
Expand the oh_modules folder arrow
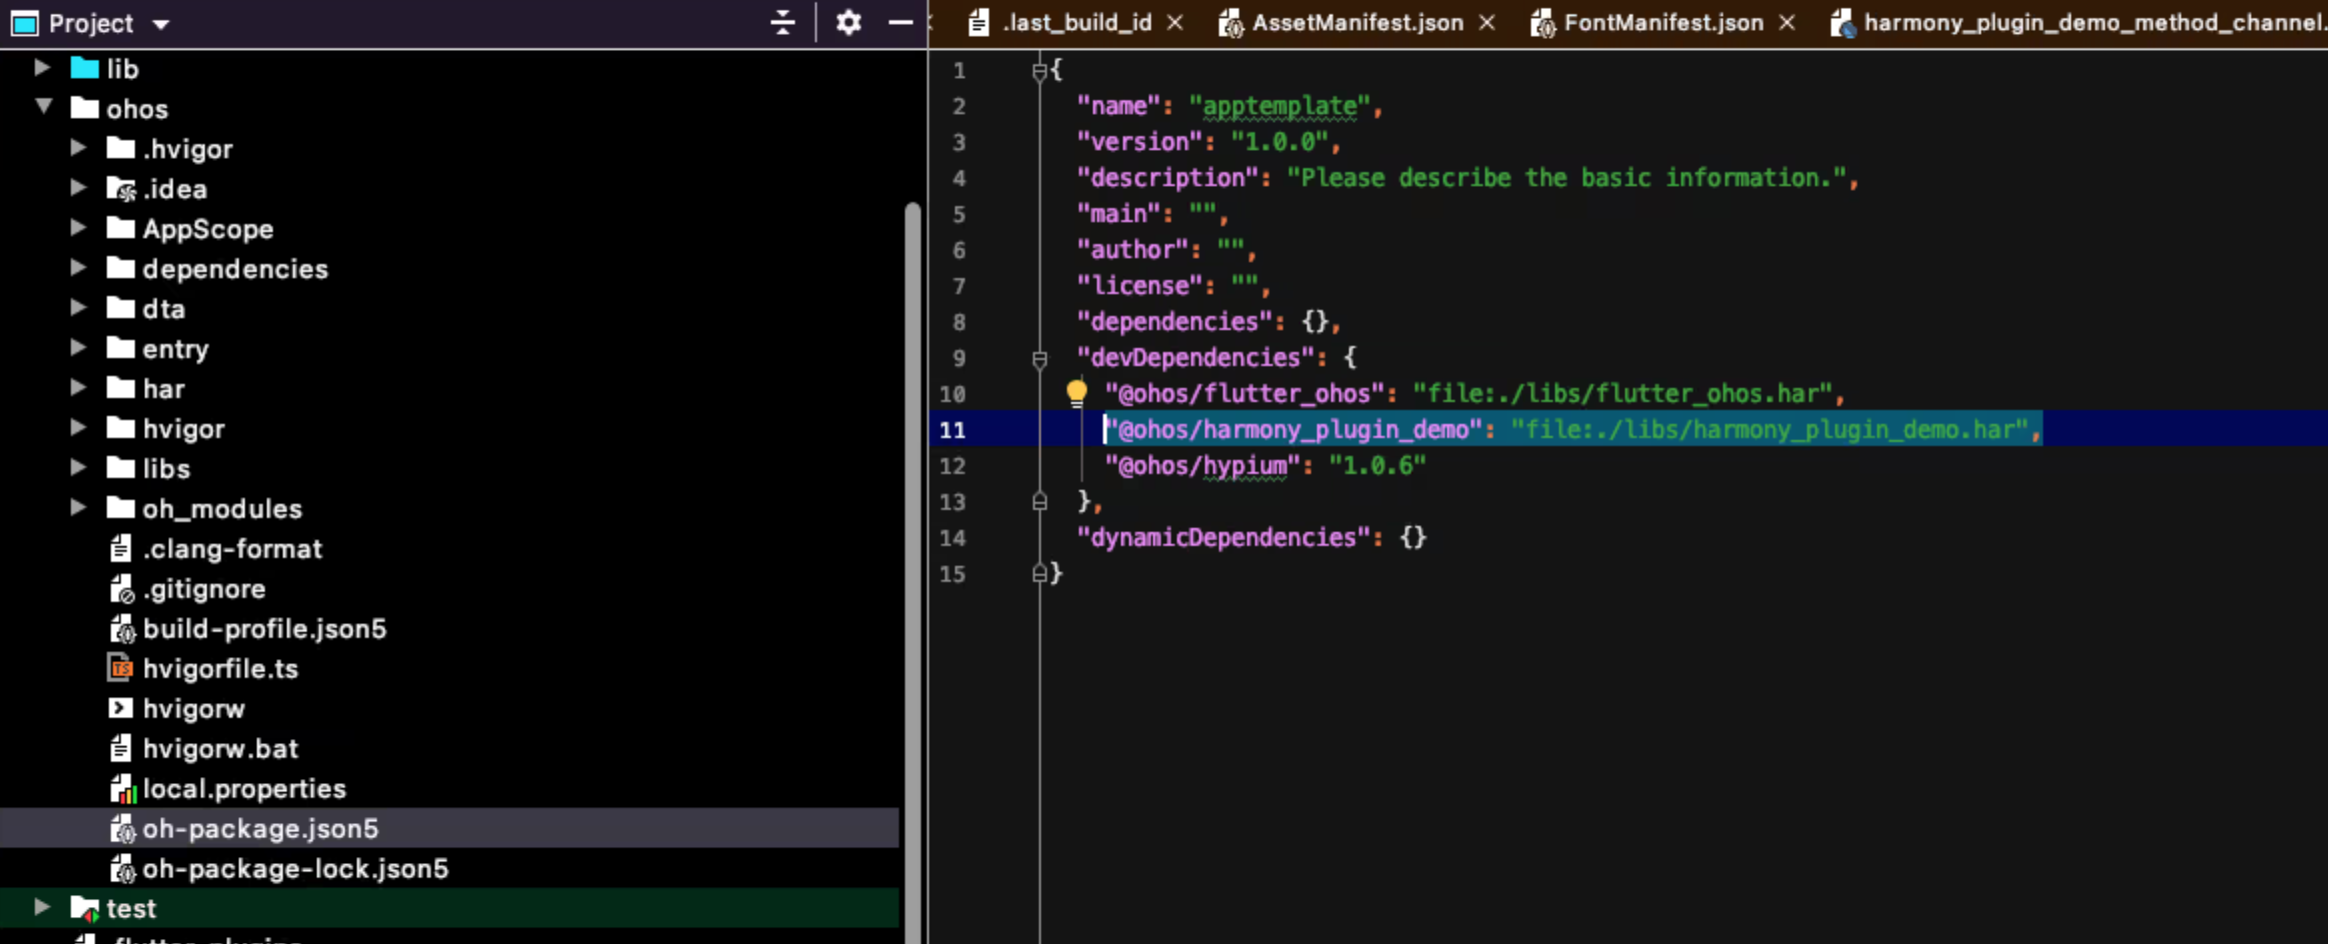78,508
